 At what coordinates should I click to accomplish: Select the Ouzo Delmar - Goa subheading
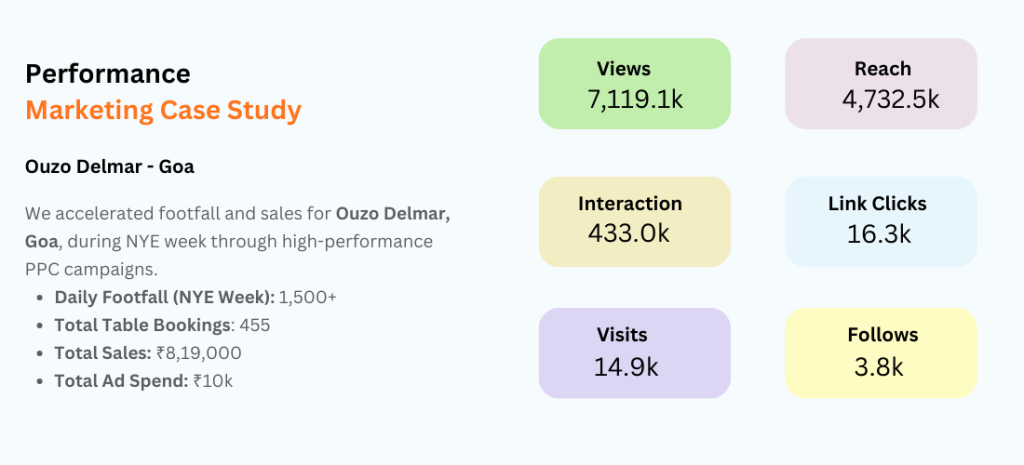pyautogui.click(x=110, y=167)
